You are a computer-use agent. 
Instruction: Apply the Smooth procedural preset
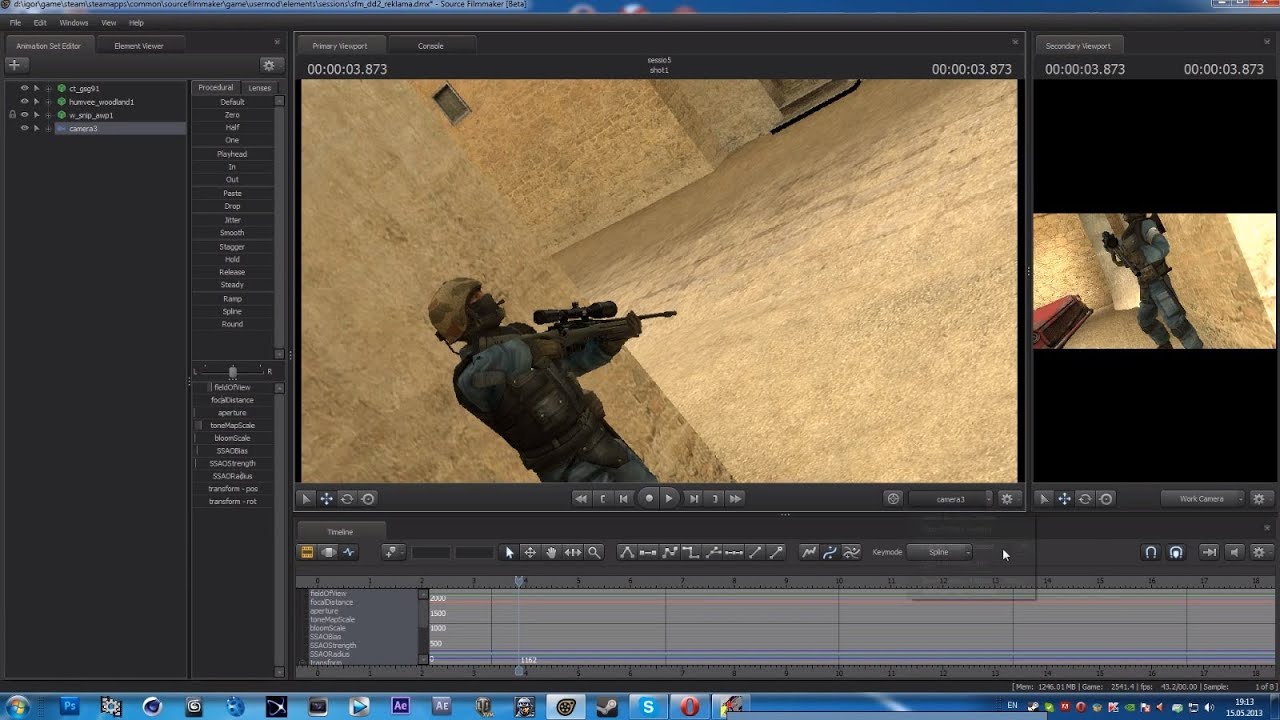coord(232,233)
